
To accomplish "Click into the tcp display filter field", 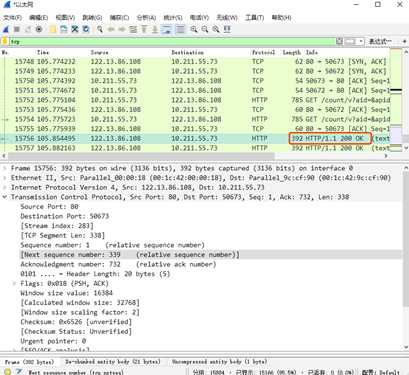I will [x=172, y=42].
